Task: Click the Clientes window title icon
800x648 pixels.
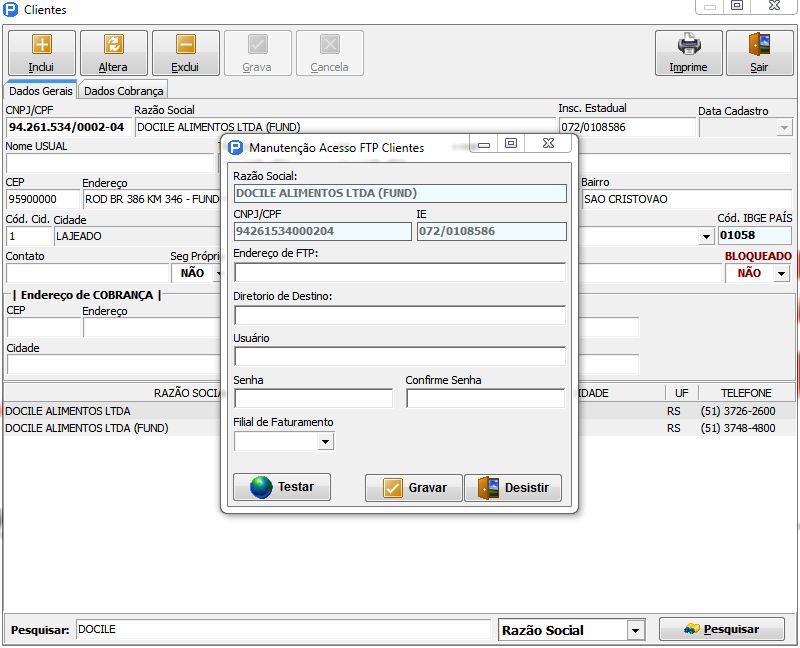Action: tap(10, 9)
